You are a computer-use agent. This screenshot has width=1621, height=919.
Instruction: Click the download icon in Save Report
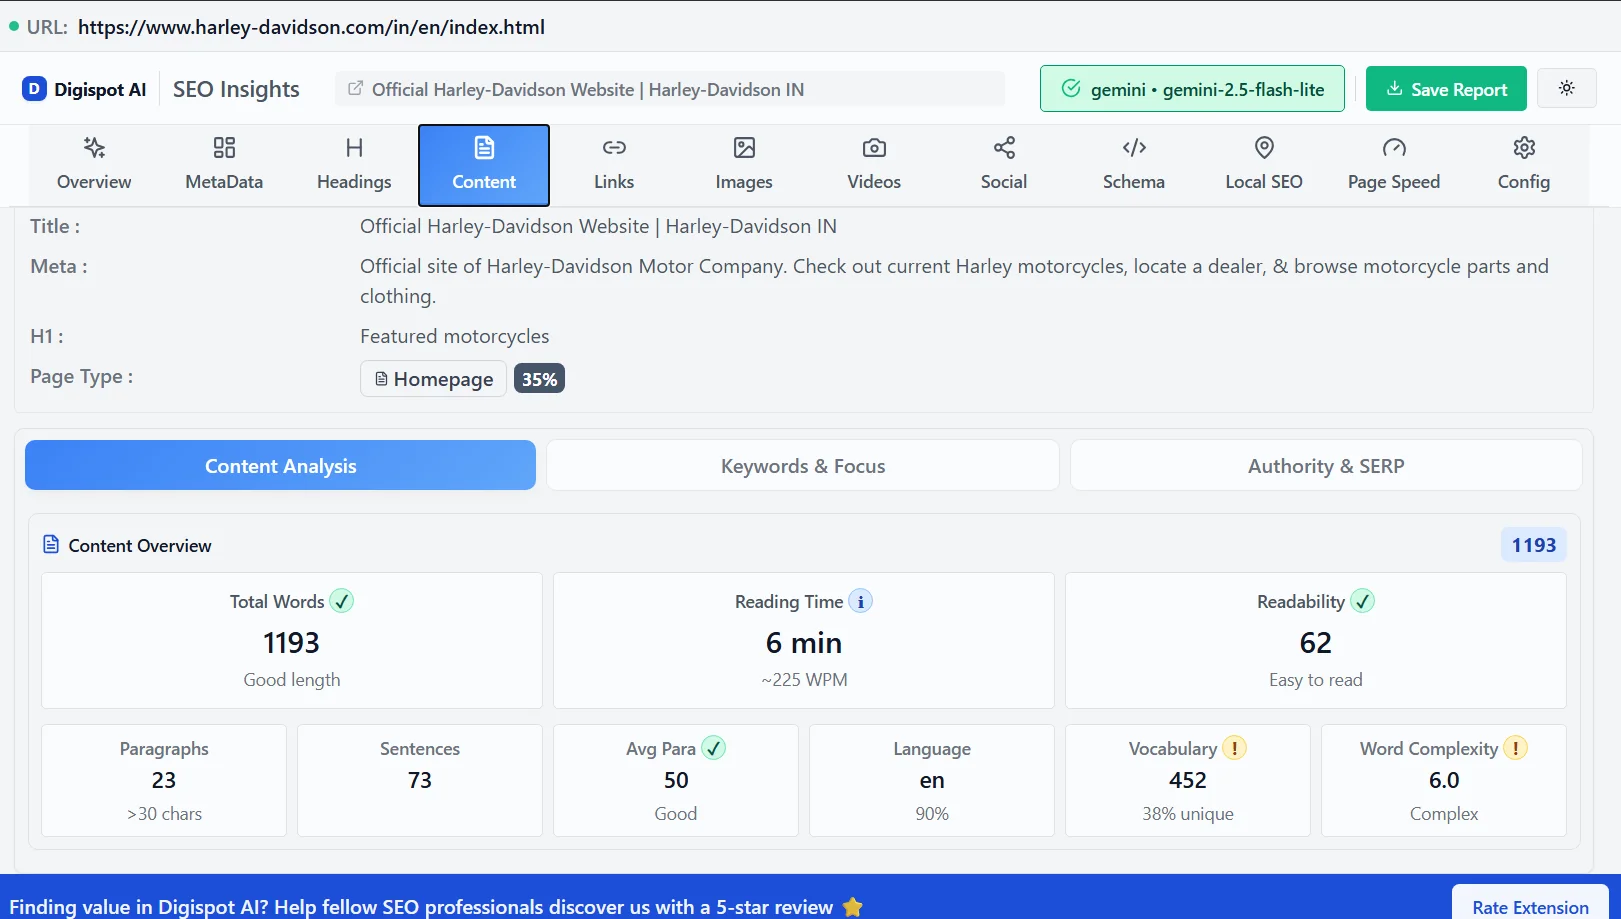[1394, 89]
